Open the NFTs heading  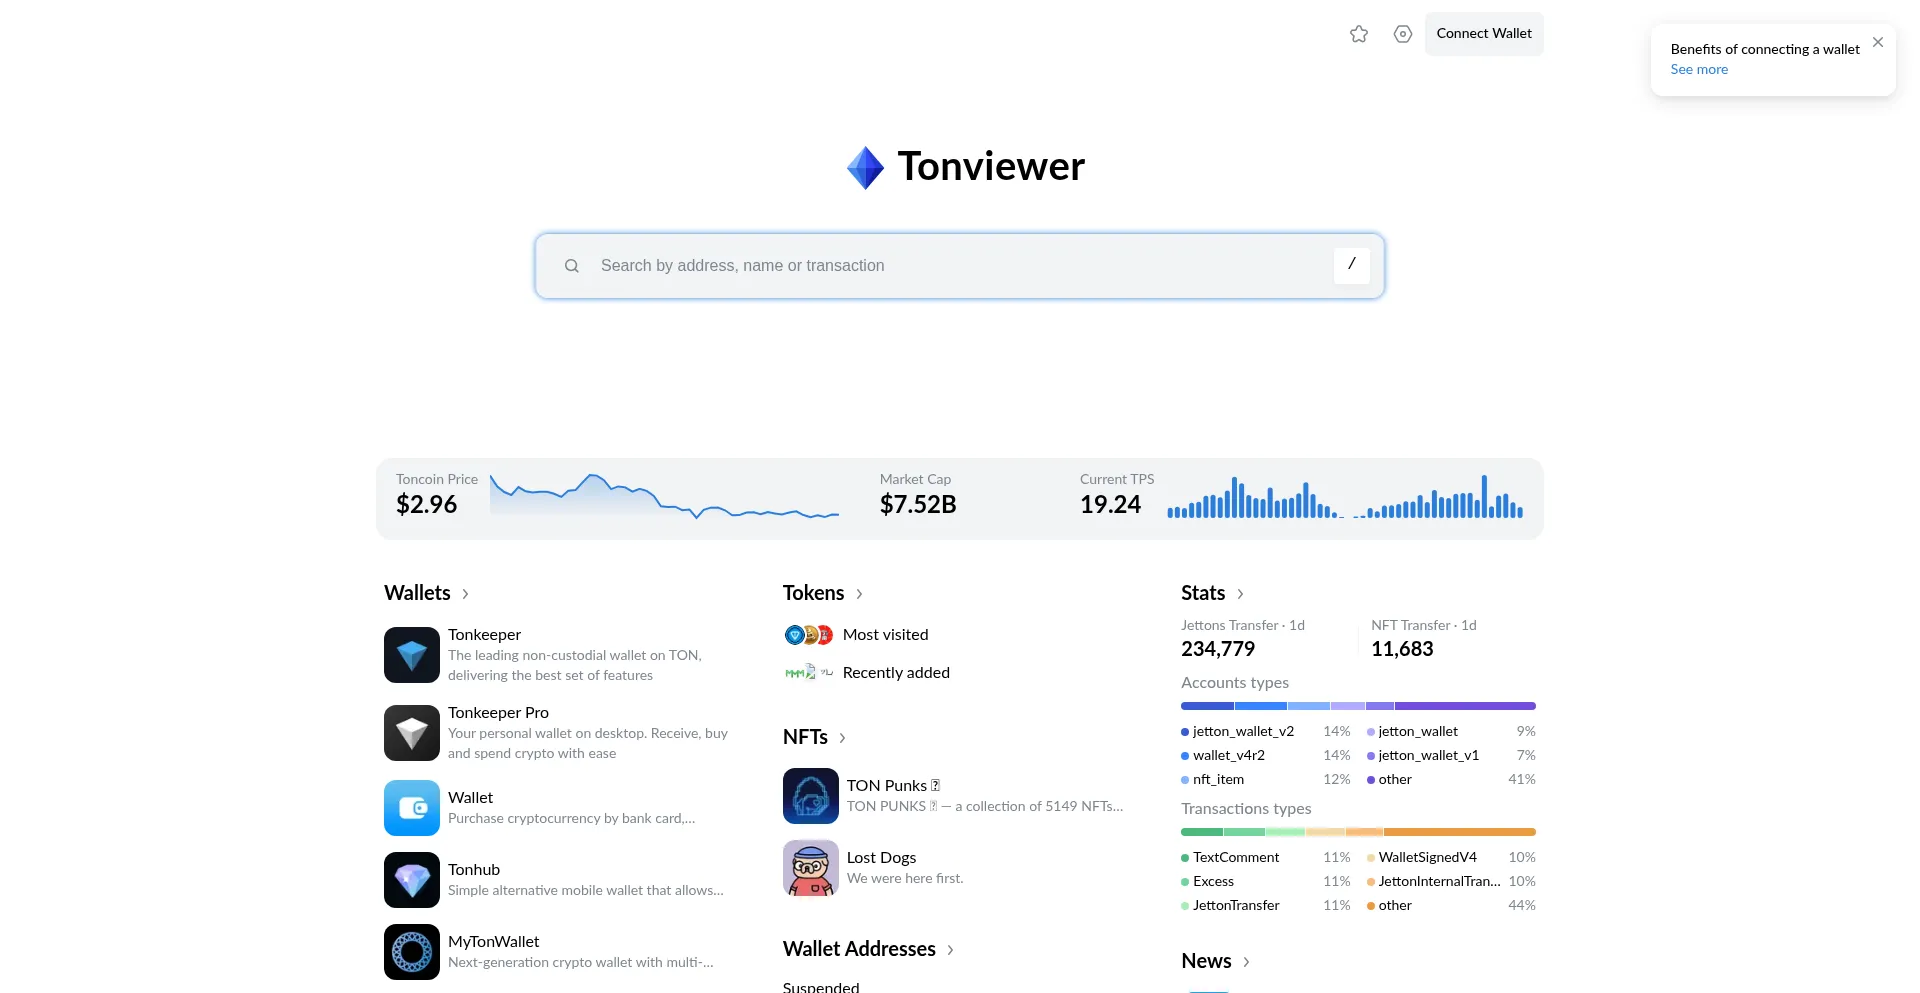pyautogui.click(x=805, y=737)
